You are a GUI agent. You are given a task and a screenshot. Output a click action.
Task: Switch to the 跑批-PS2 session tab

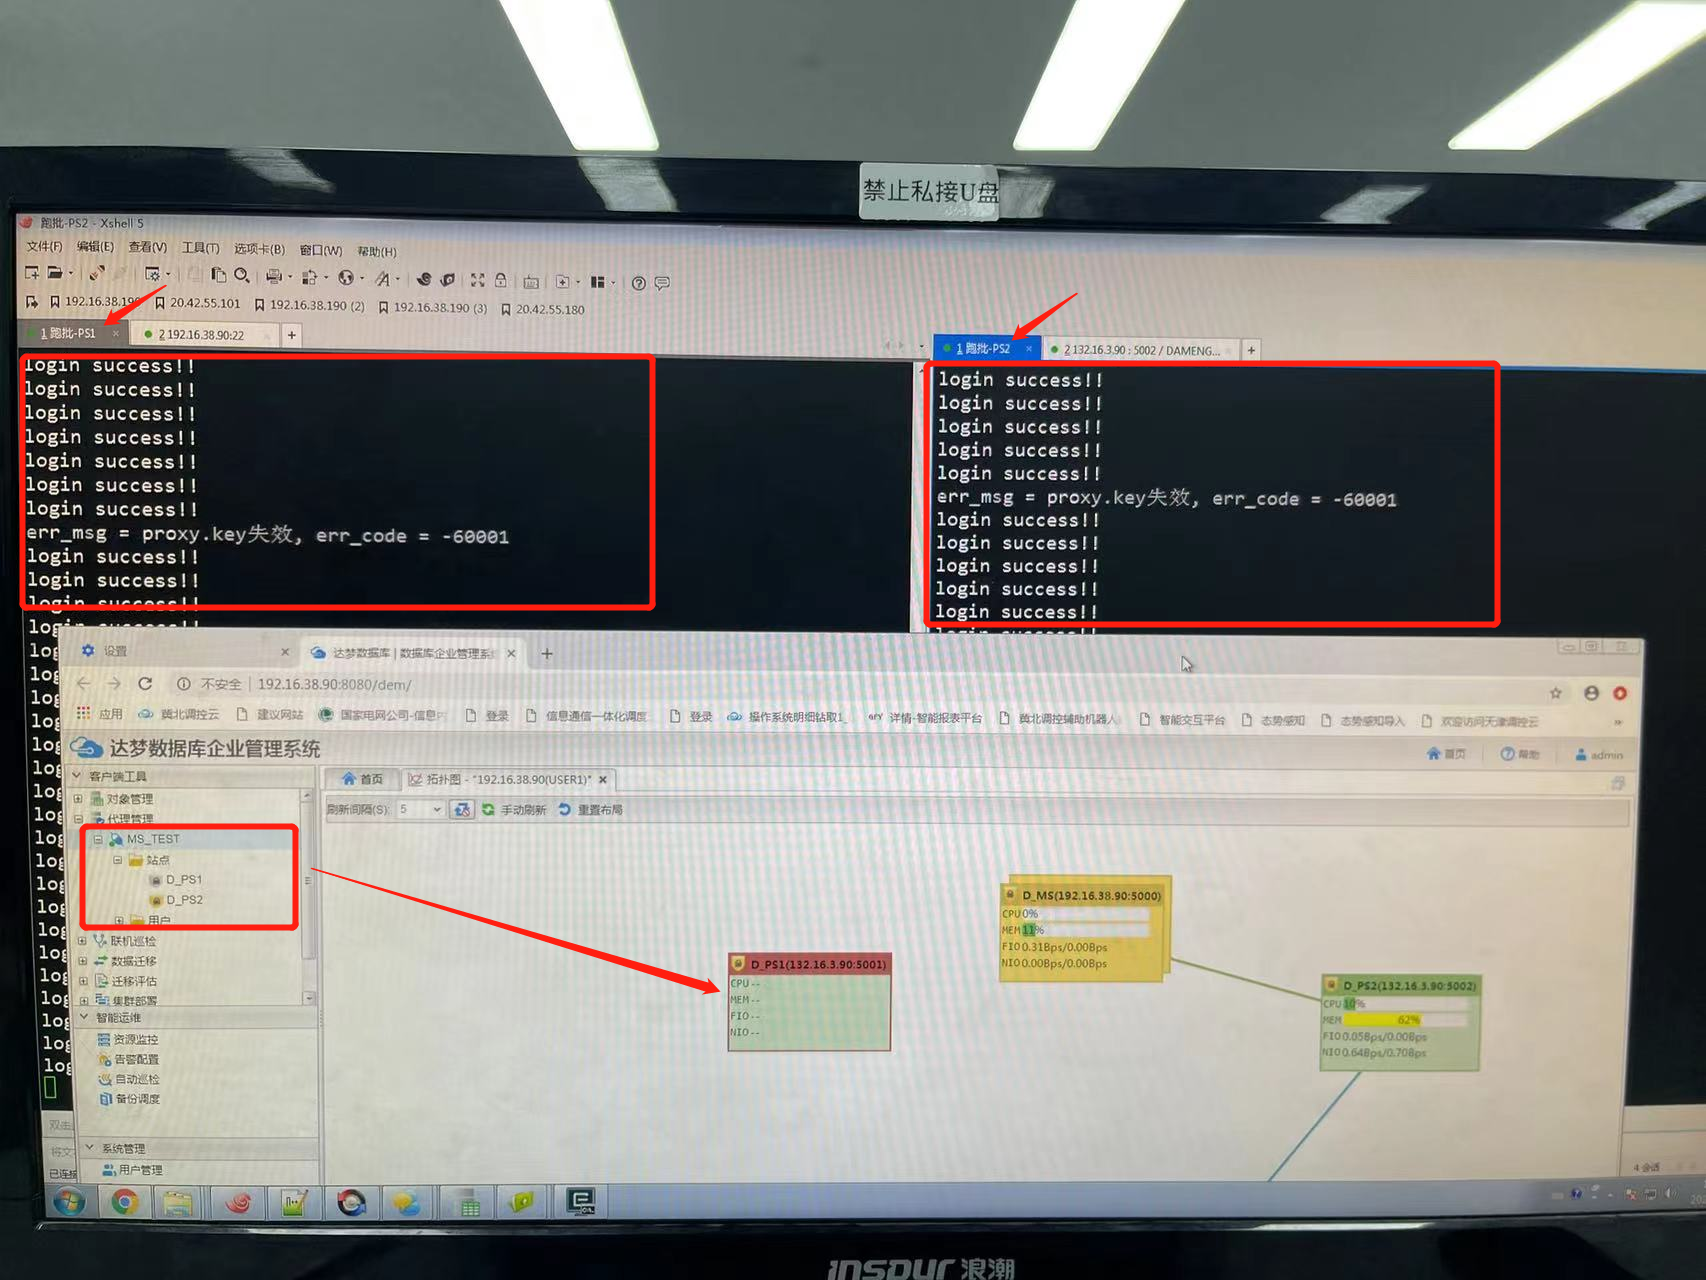tap(982, 348)
